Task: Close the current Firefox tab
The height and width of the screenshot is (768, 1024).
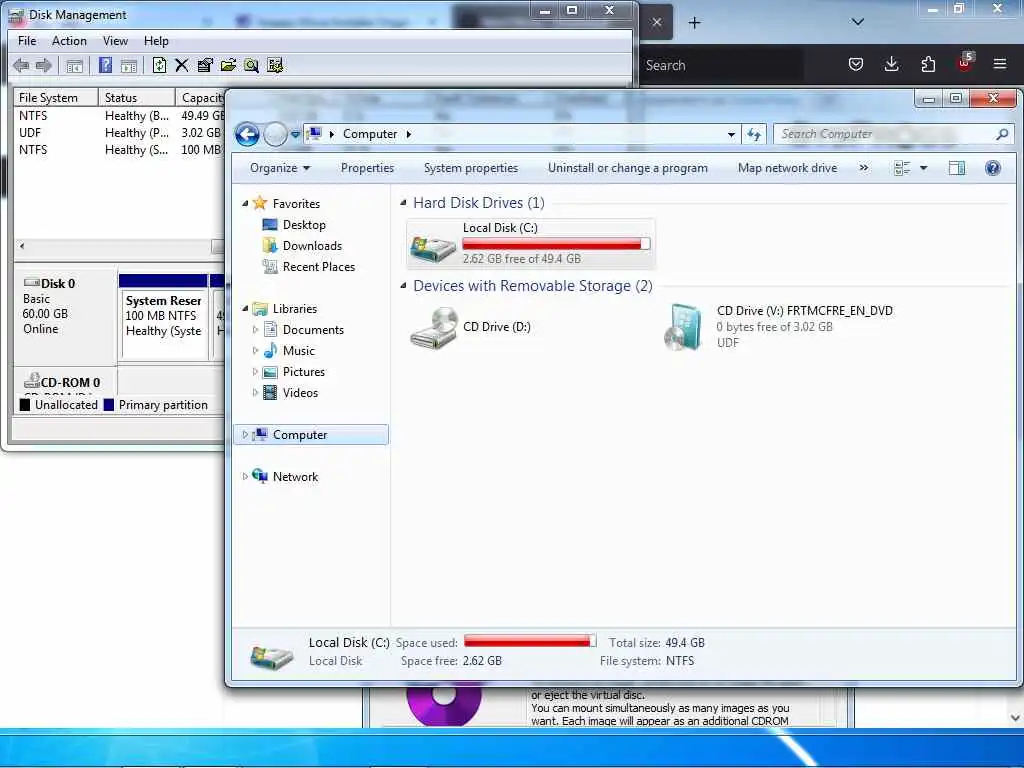Action: point(657,23)
